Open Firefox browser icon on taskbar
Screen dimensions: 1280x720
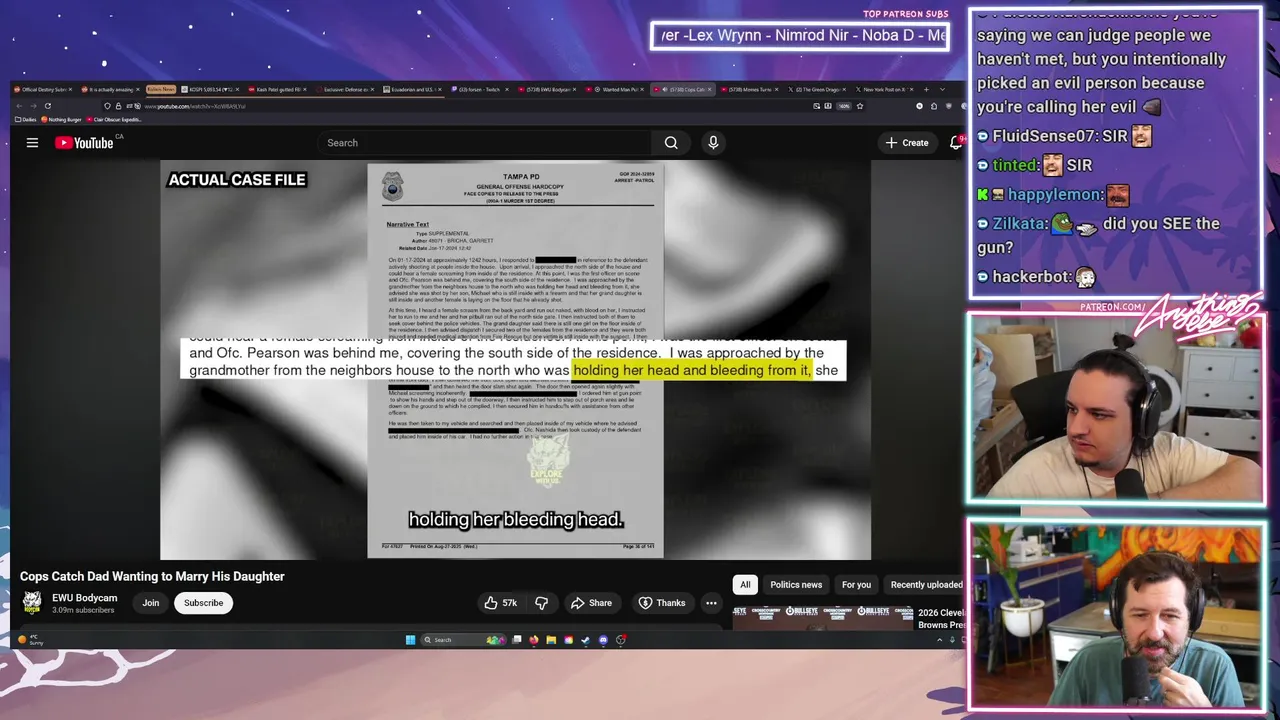[534, 640]
